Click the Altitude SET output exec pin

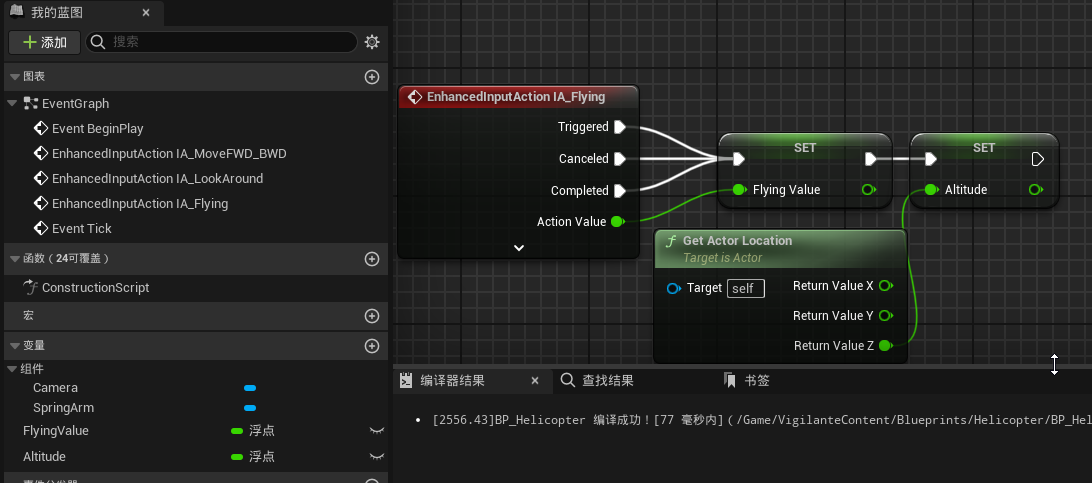(1037, 159)
